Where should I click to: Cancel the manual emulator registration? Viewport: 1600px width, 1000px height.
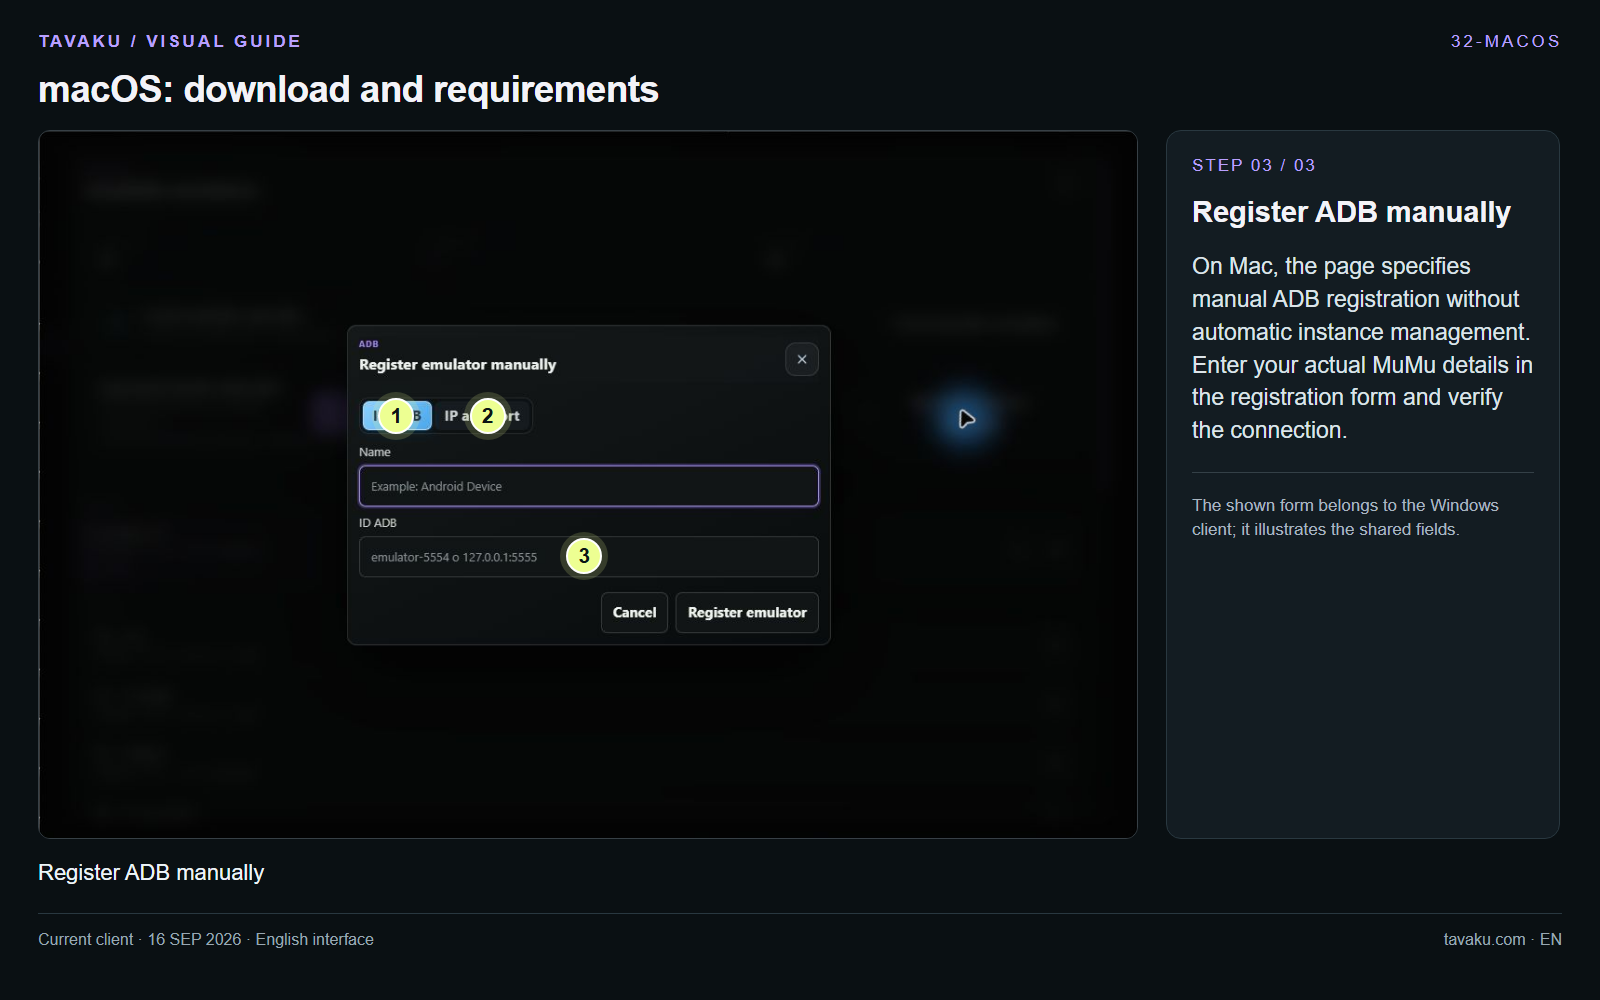tap(634, 613)
